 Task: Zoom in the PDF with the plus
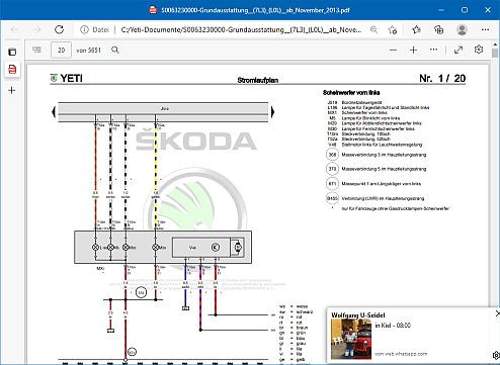(x=413, y=50)
